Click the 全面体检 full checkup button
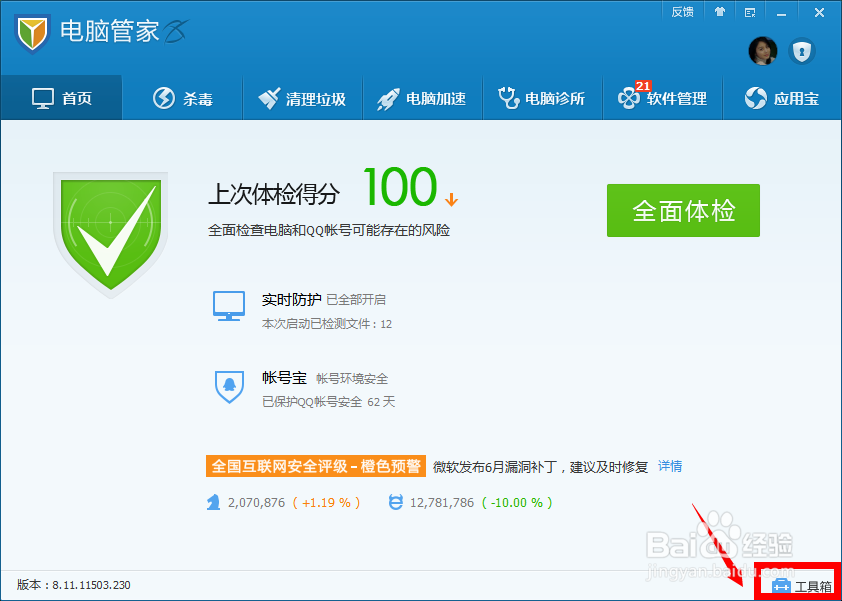This screenshot has width=842, height=601. (683, 211)
